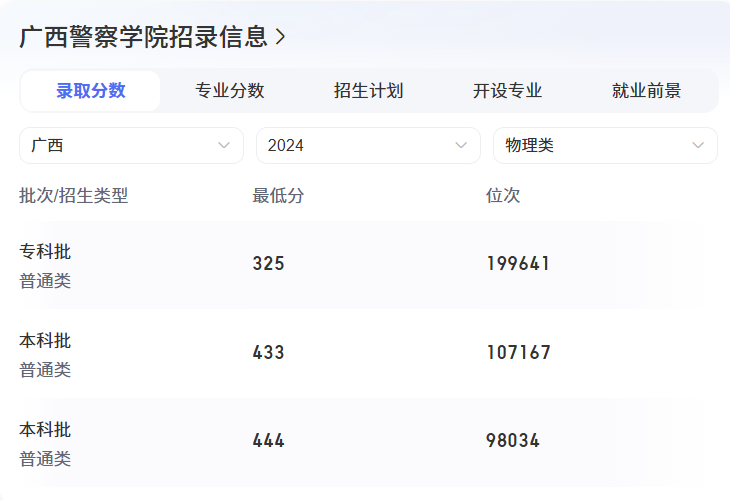This screenshot has width=730, height=500.
Task: Expand the 2024 year dropdown
Action: tap(368, 145)
